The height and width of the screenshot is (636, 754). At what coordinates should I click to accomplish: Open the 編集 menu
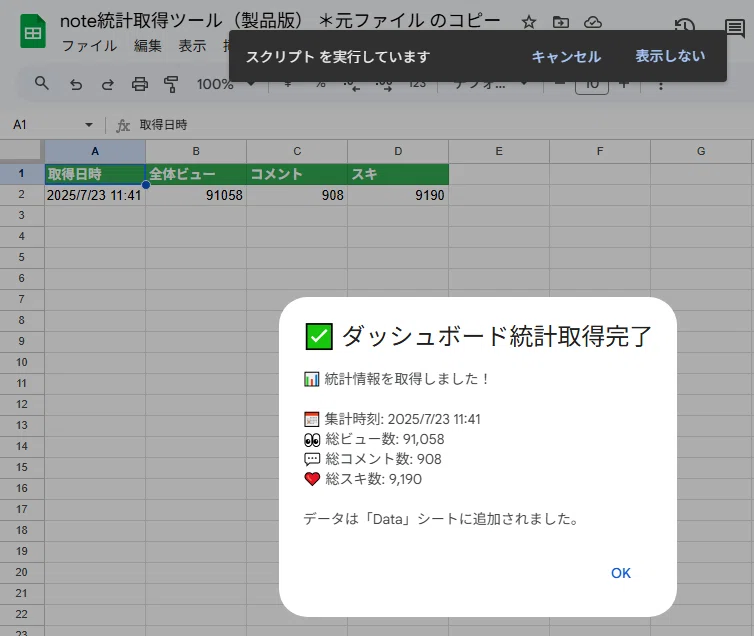[148, 46]
